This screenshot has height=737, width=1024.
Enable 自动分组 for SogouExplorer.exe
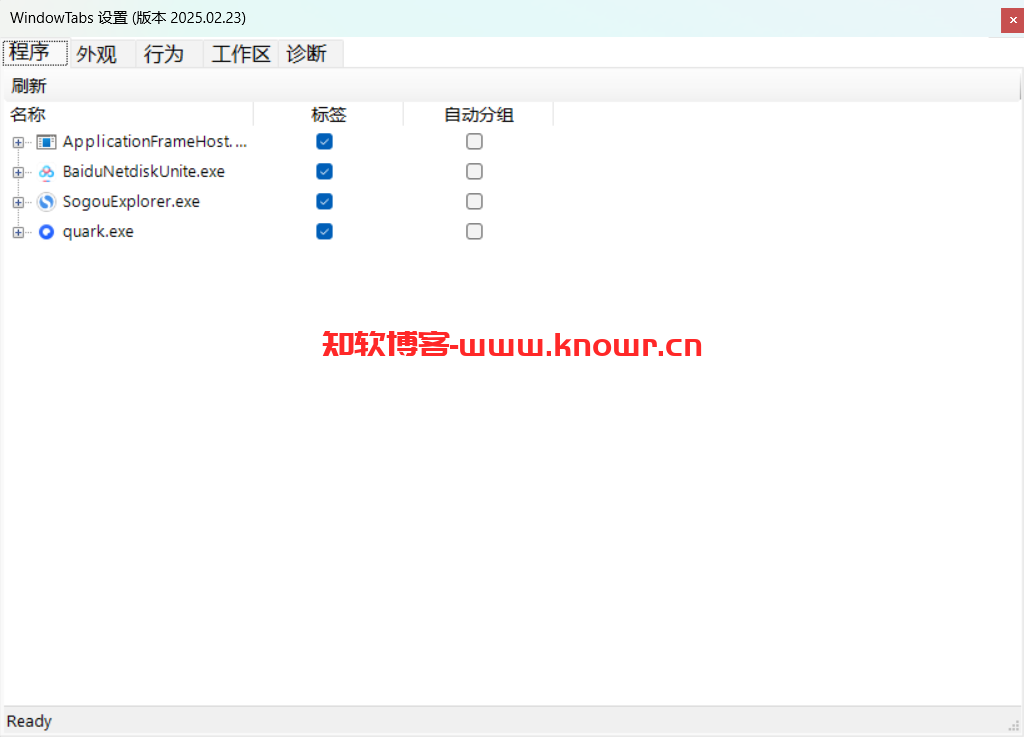[475, 202]
